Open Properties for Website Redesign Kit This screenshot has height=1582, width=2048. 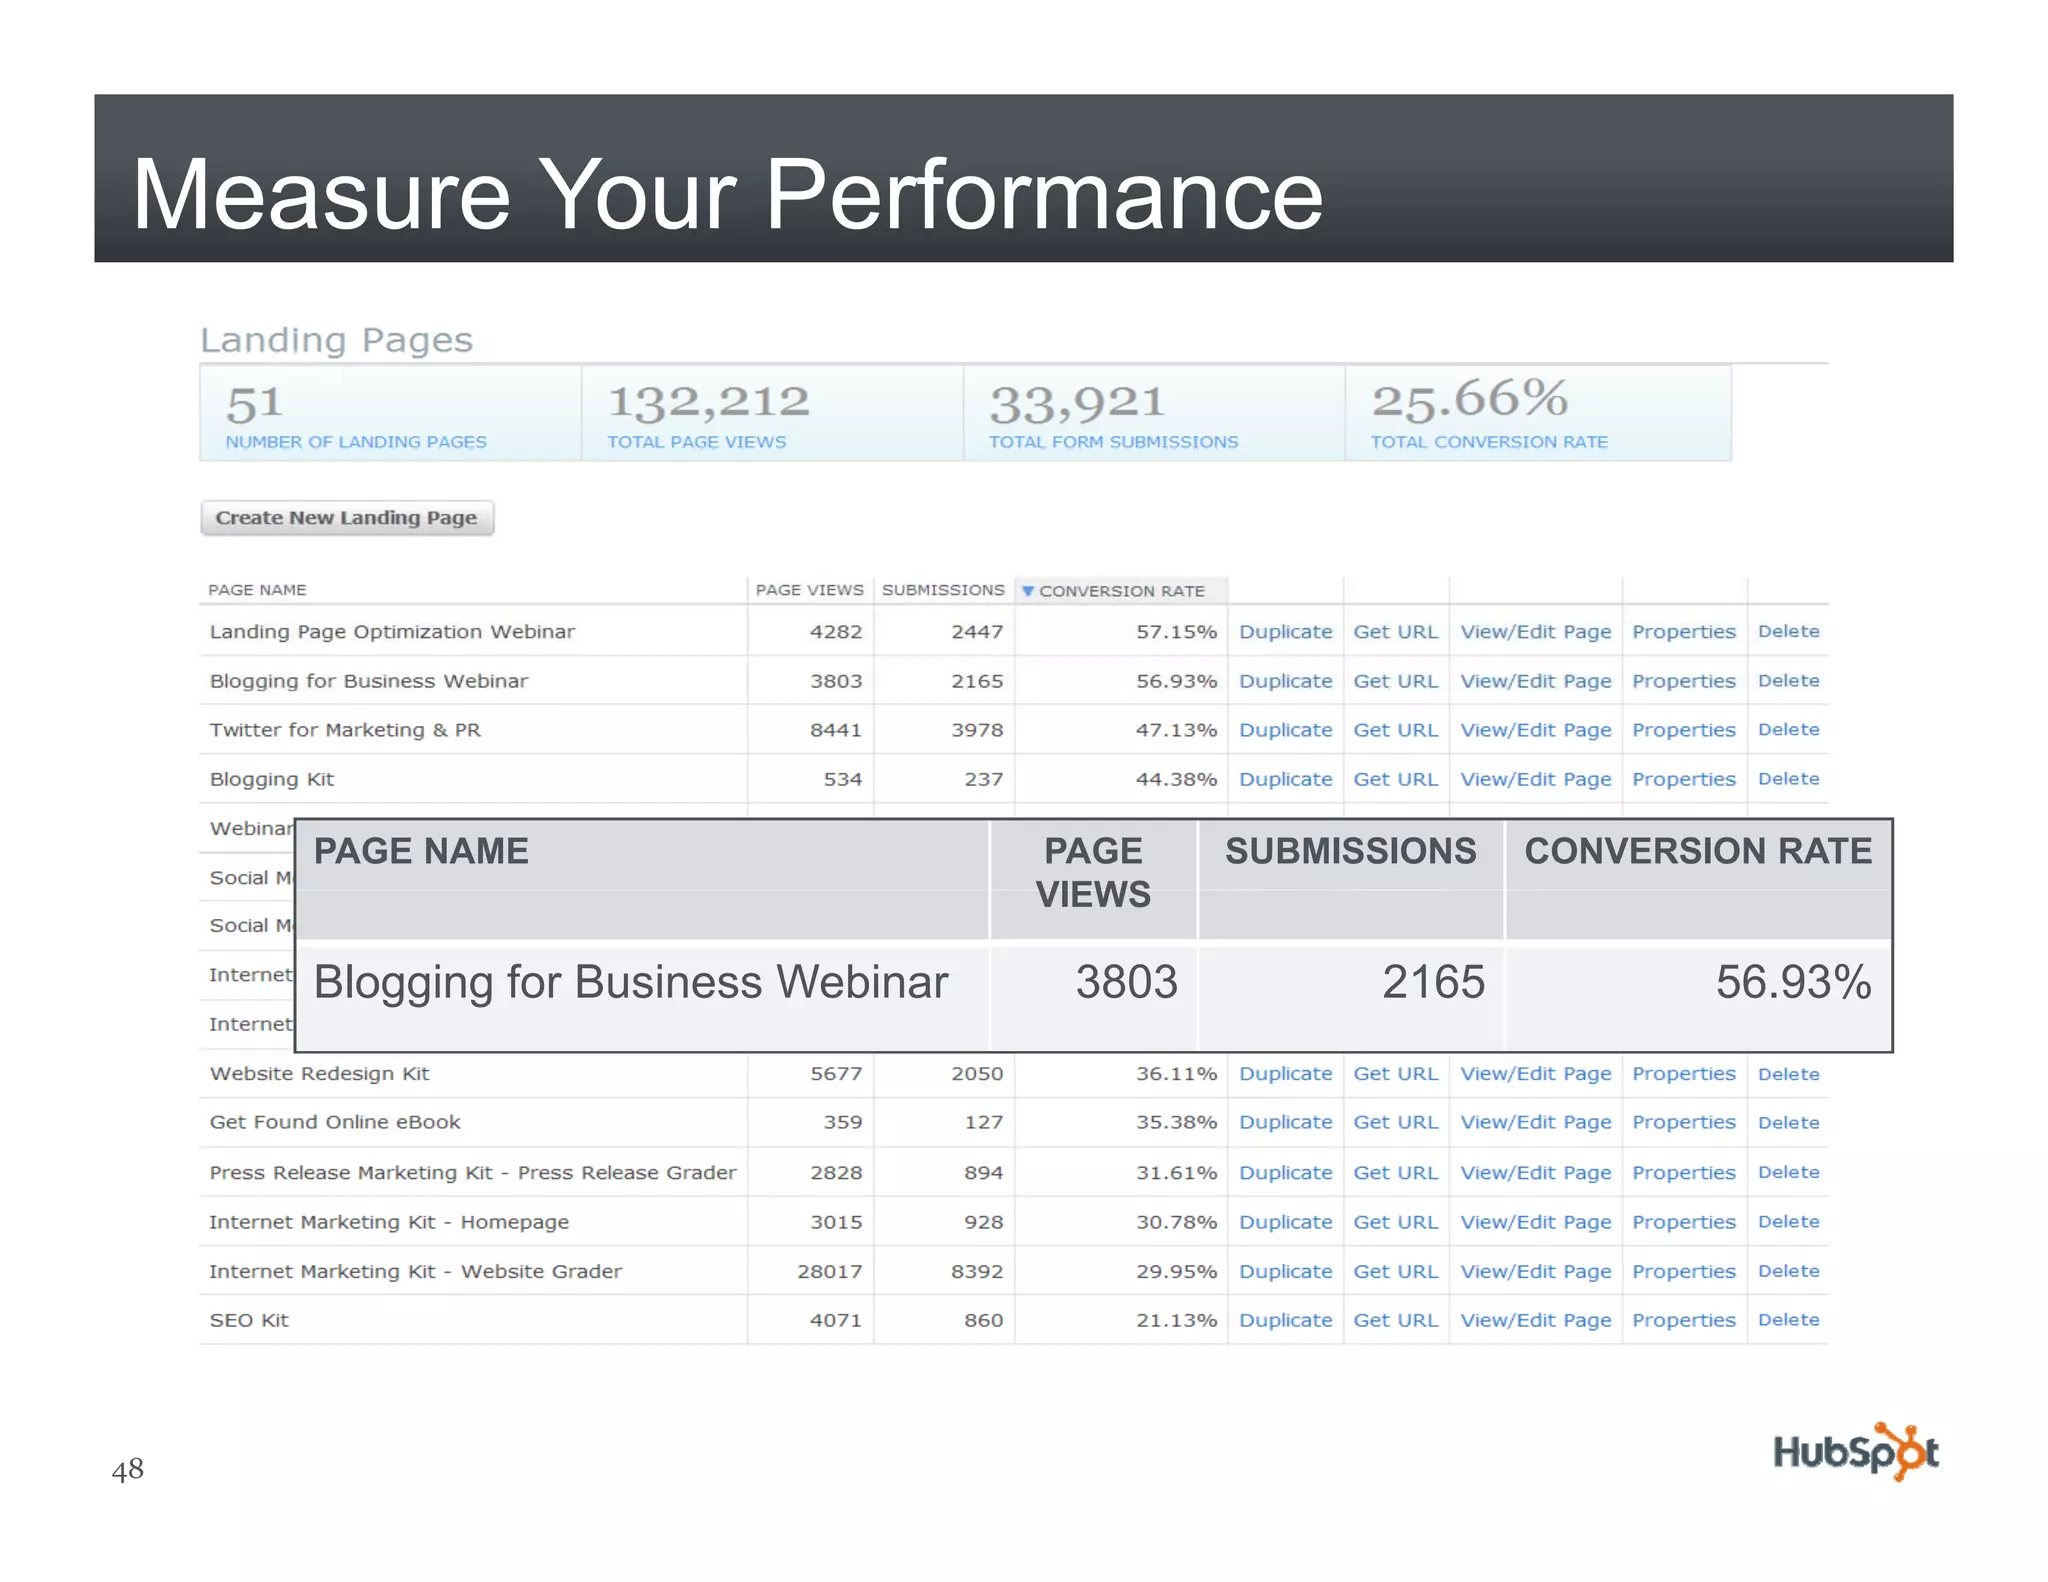[x=1683, y=1074]
